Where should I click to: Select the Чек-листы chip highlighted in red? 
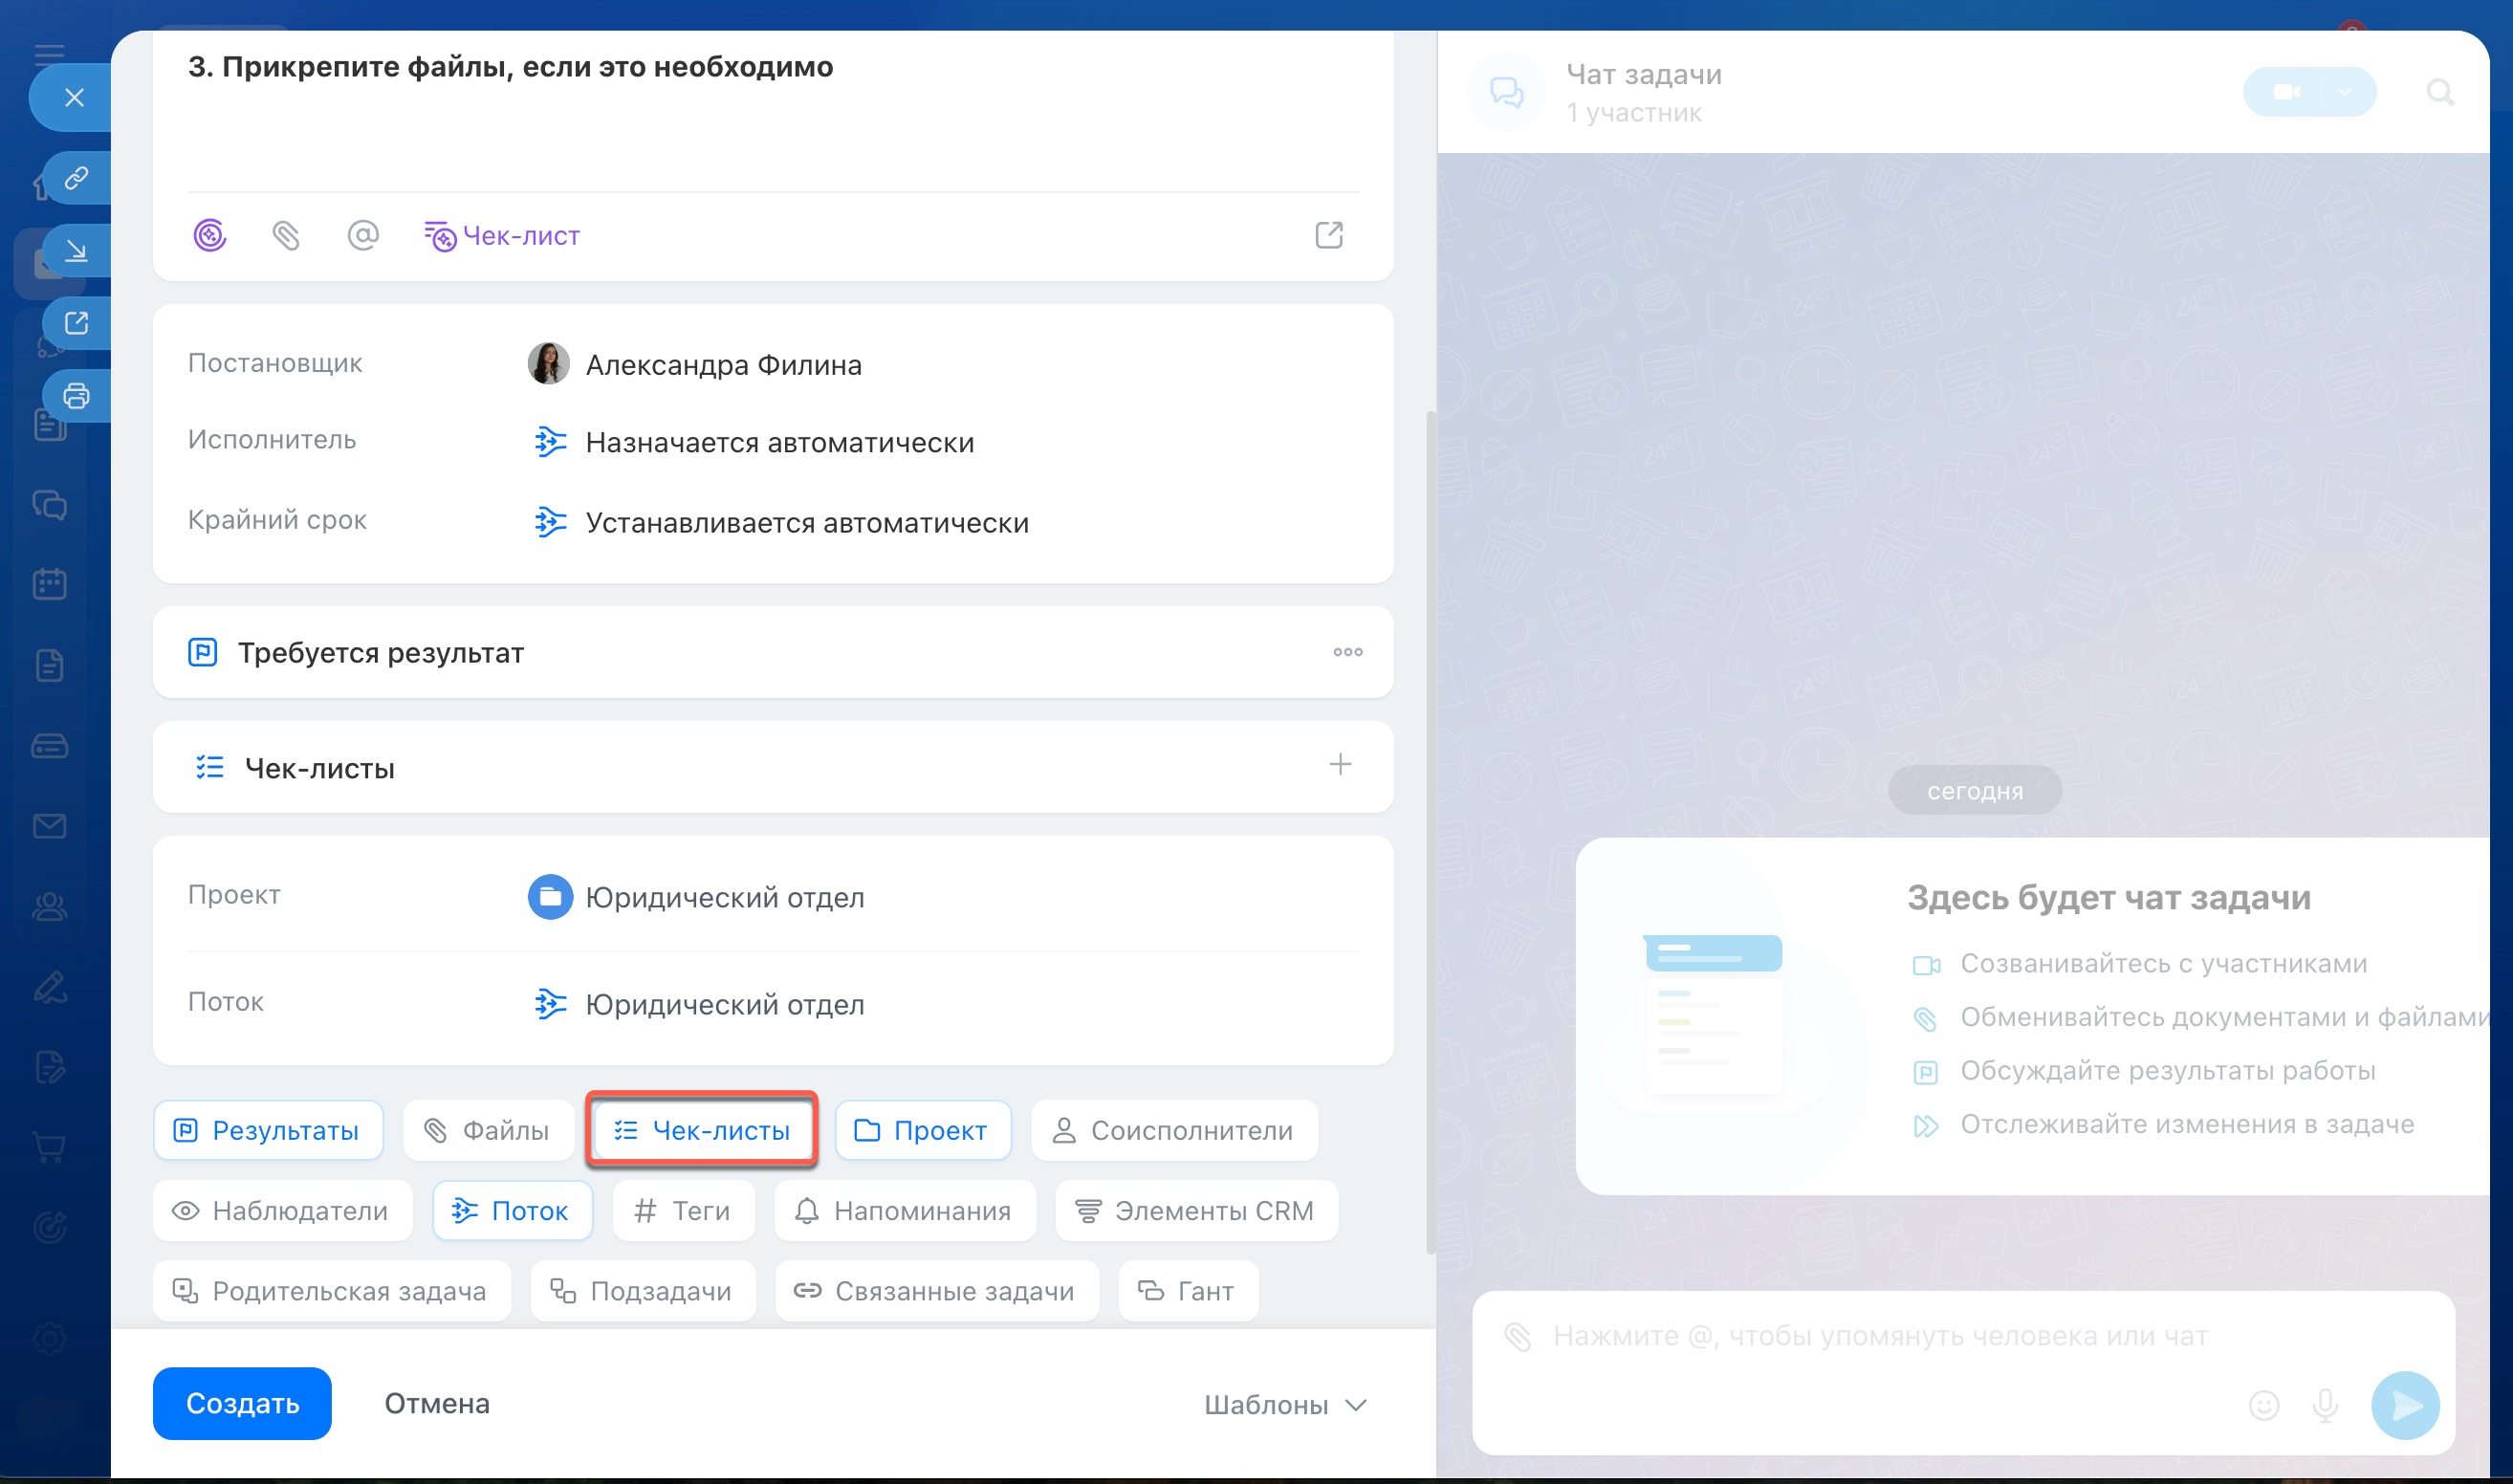[702, 1130]
